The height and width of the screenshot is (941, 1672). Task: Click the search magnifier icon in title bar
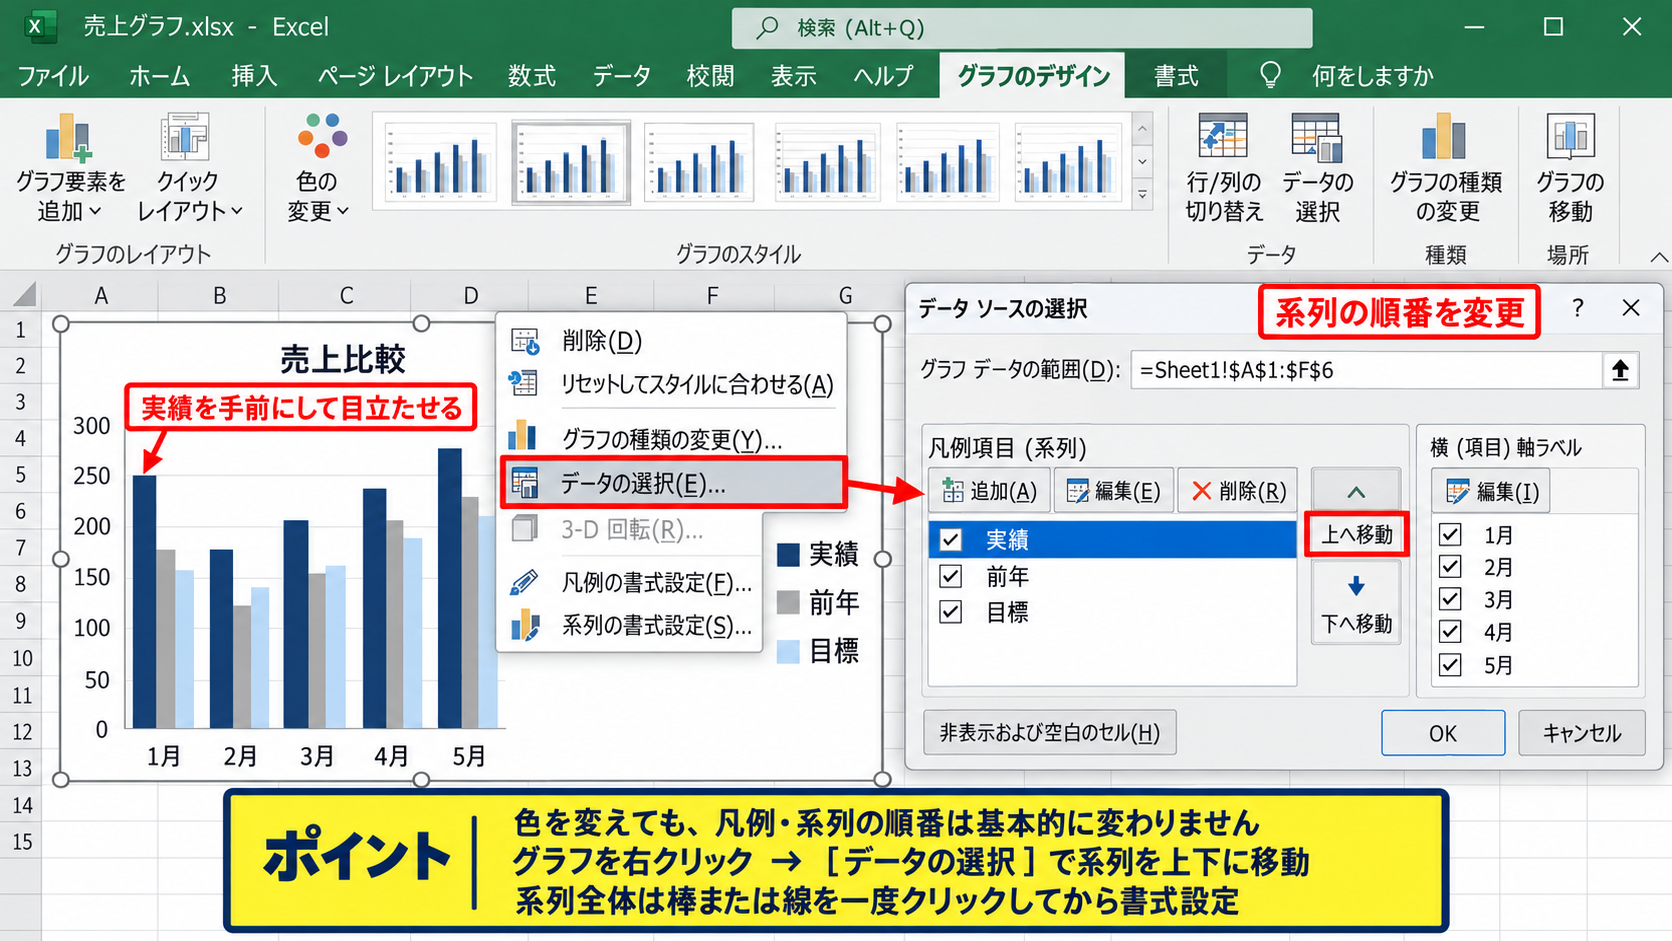click(x=767, y=28)
